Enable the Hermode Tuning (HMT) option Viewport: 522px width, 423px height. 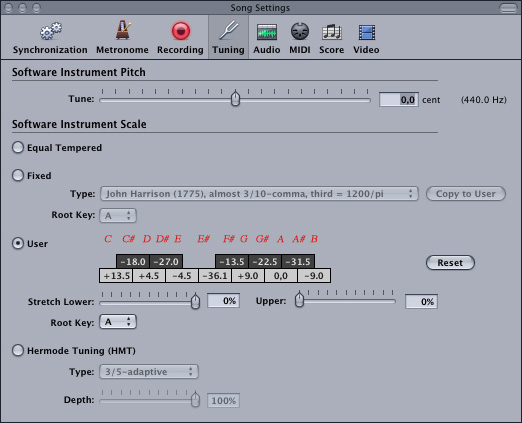(18, 350)
